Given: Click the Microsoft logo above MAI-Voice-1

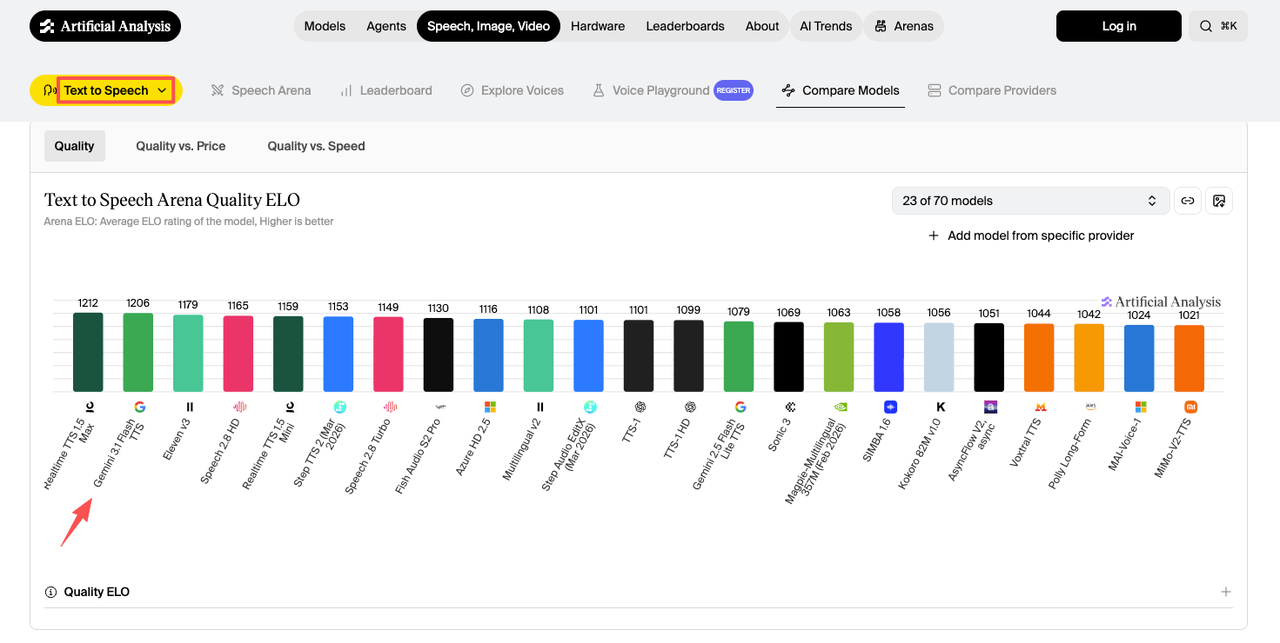Looking at the screenshot, I should (1140, 407).
